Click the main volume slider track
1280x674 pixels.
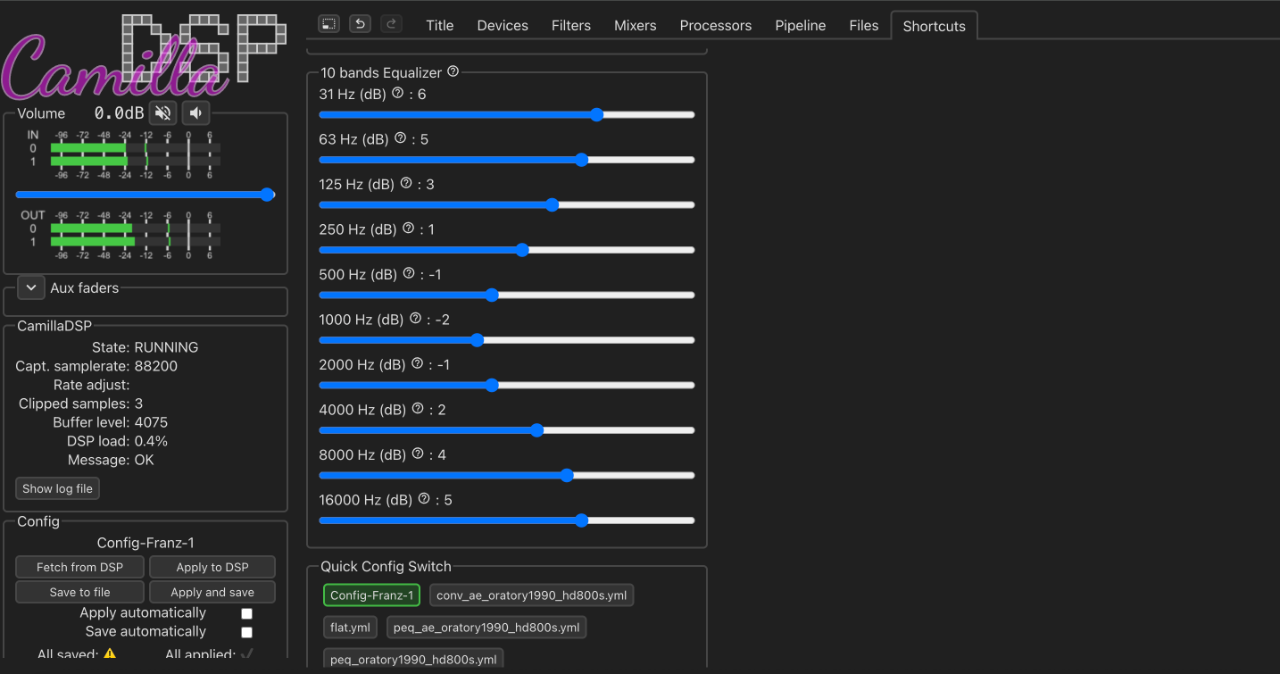tap(140, 195)
